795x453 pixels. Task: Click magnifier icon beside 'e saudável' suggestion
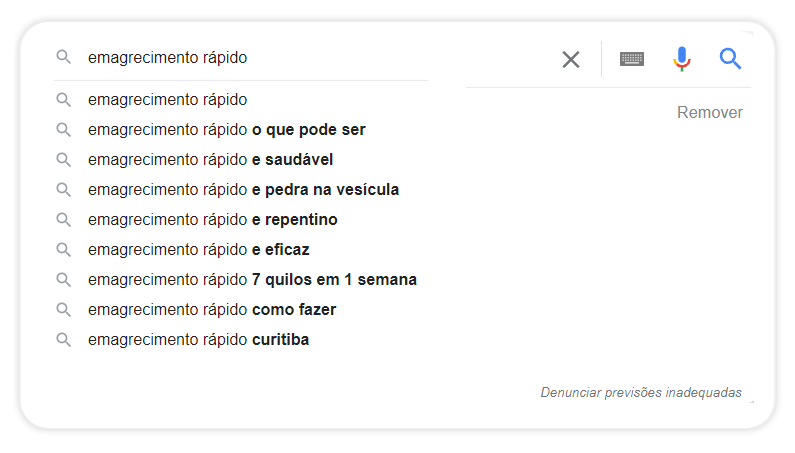tap(63, 160)
